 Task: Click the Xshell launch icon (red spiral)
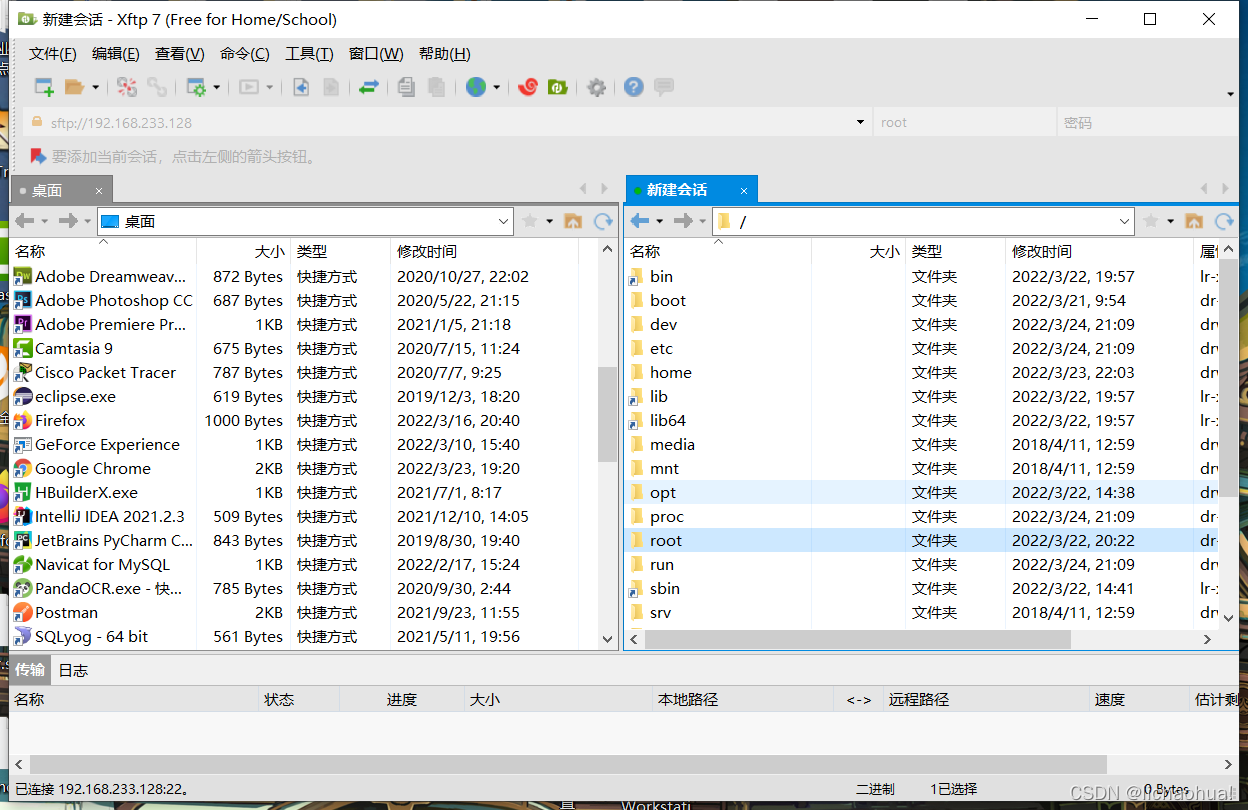527,87
